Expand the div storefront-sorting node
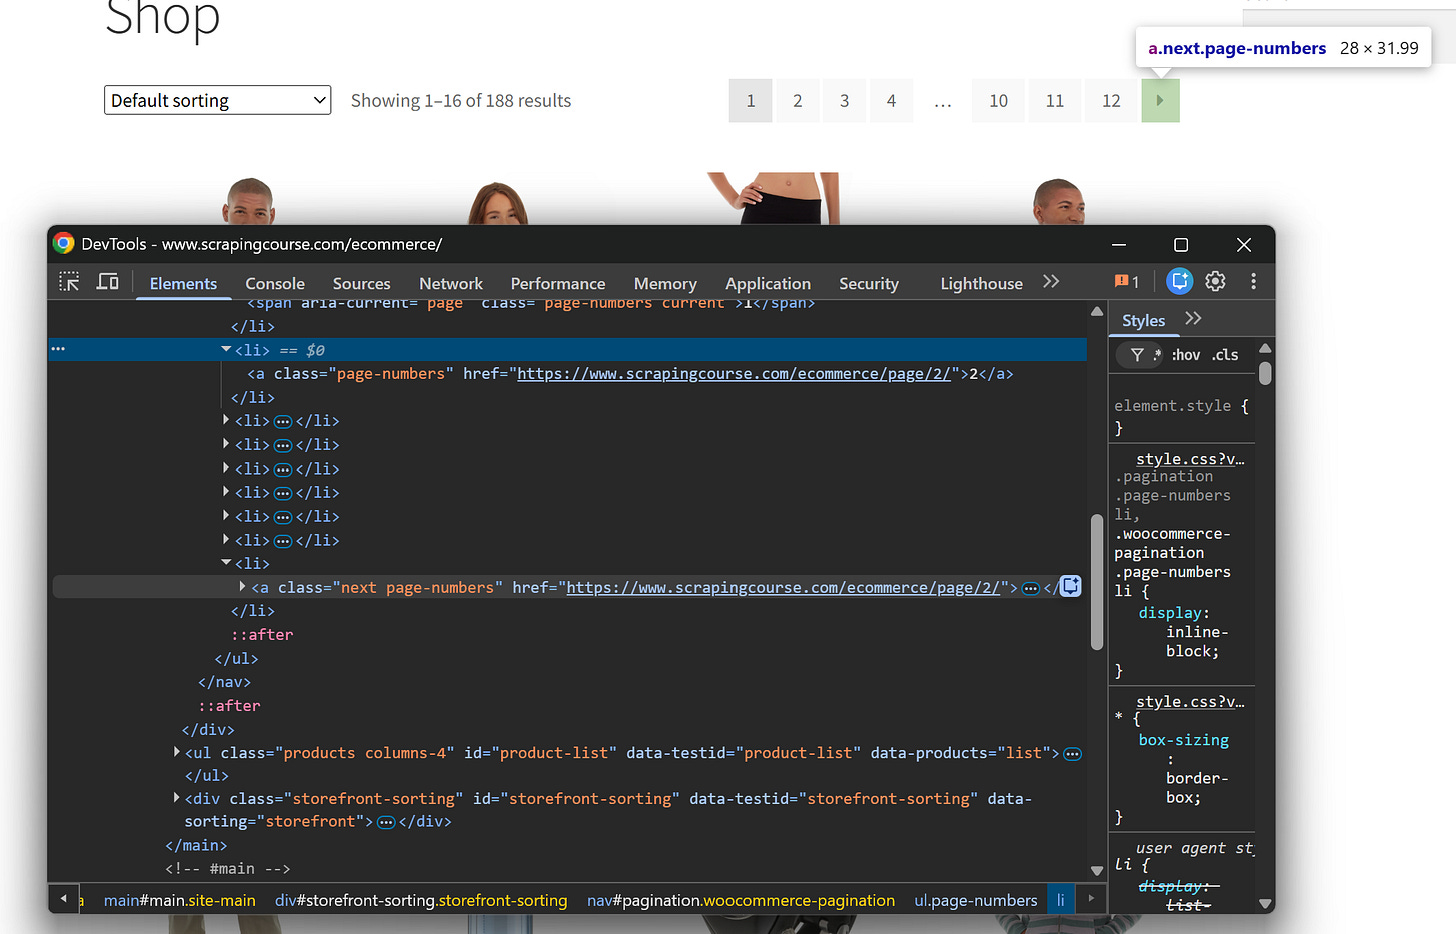Image resolution: width=1456 pixels, height=934 pixels. coord(177,797)
